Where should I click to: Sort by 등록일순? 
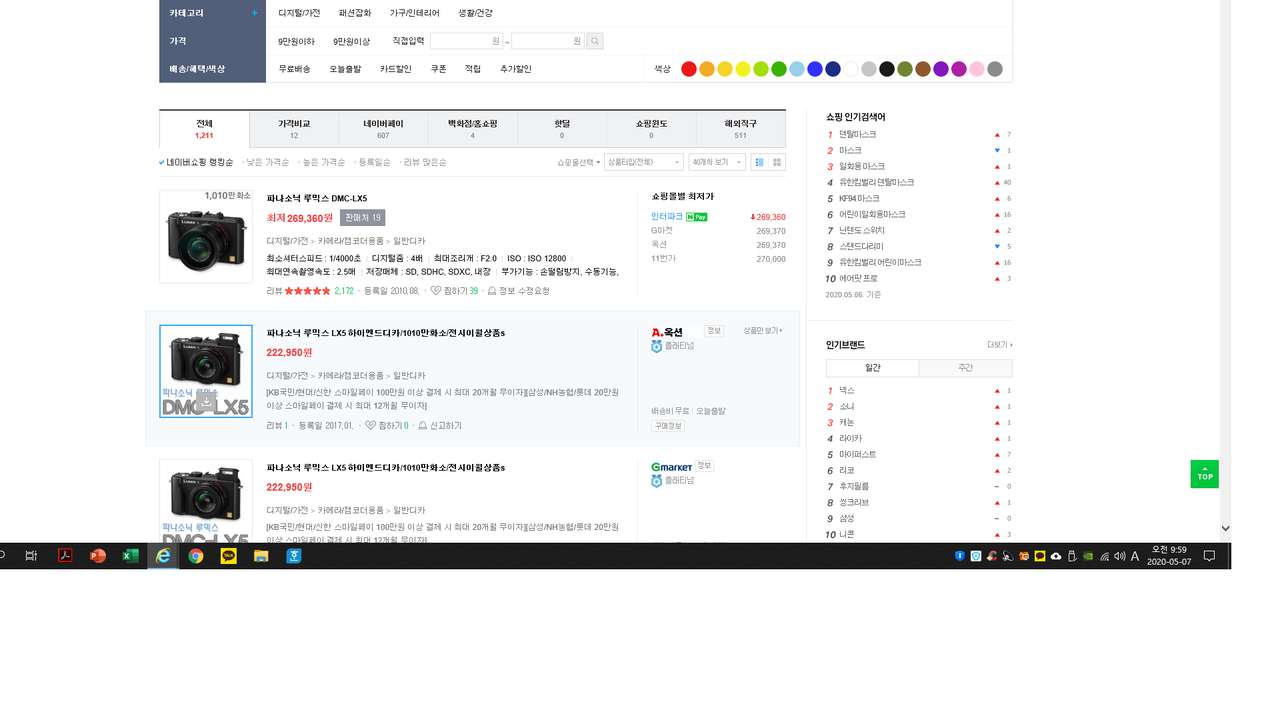(374, 162)
